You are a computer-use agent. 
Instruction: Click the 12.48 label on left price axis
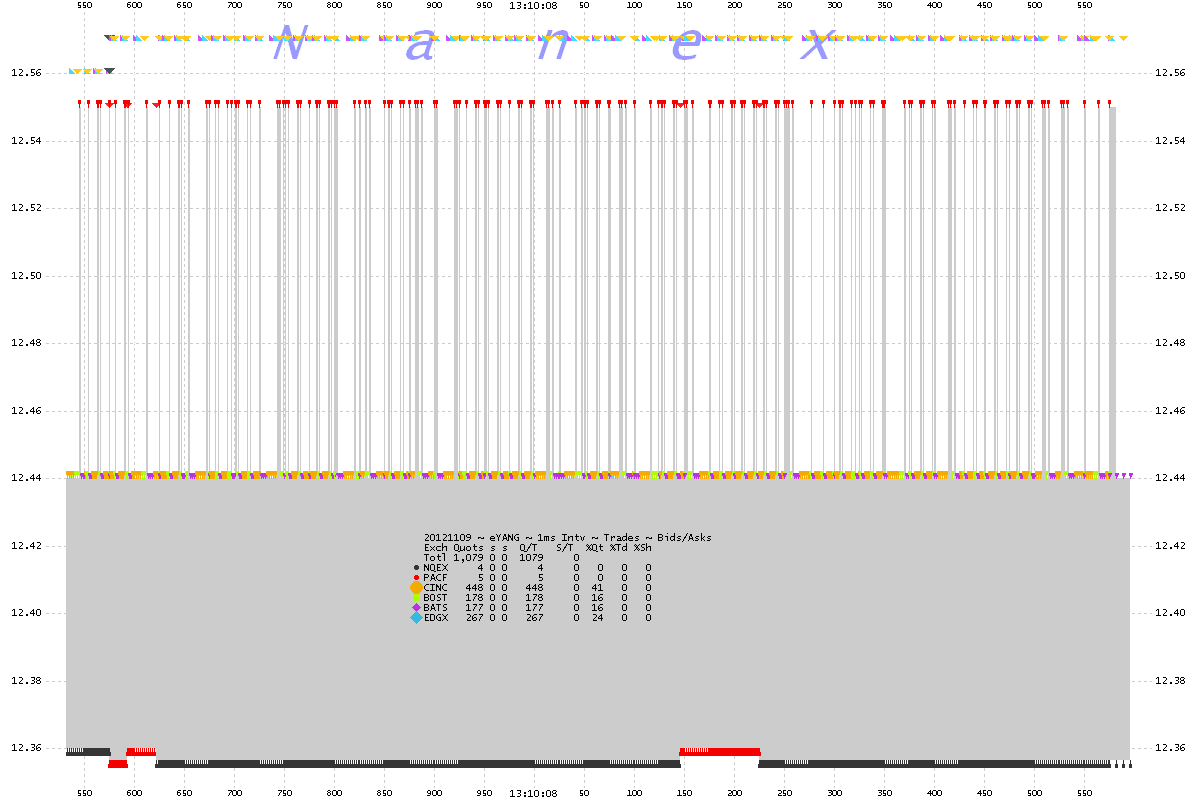(x=26, y=342)
